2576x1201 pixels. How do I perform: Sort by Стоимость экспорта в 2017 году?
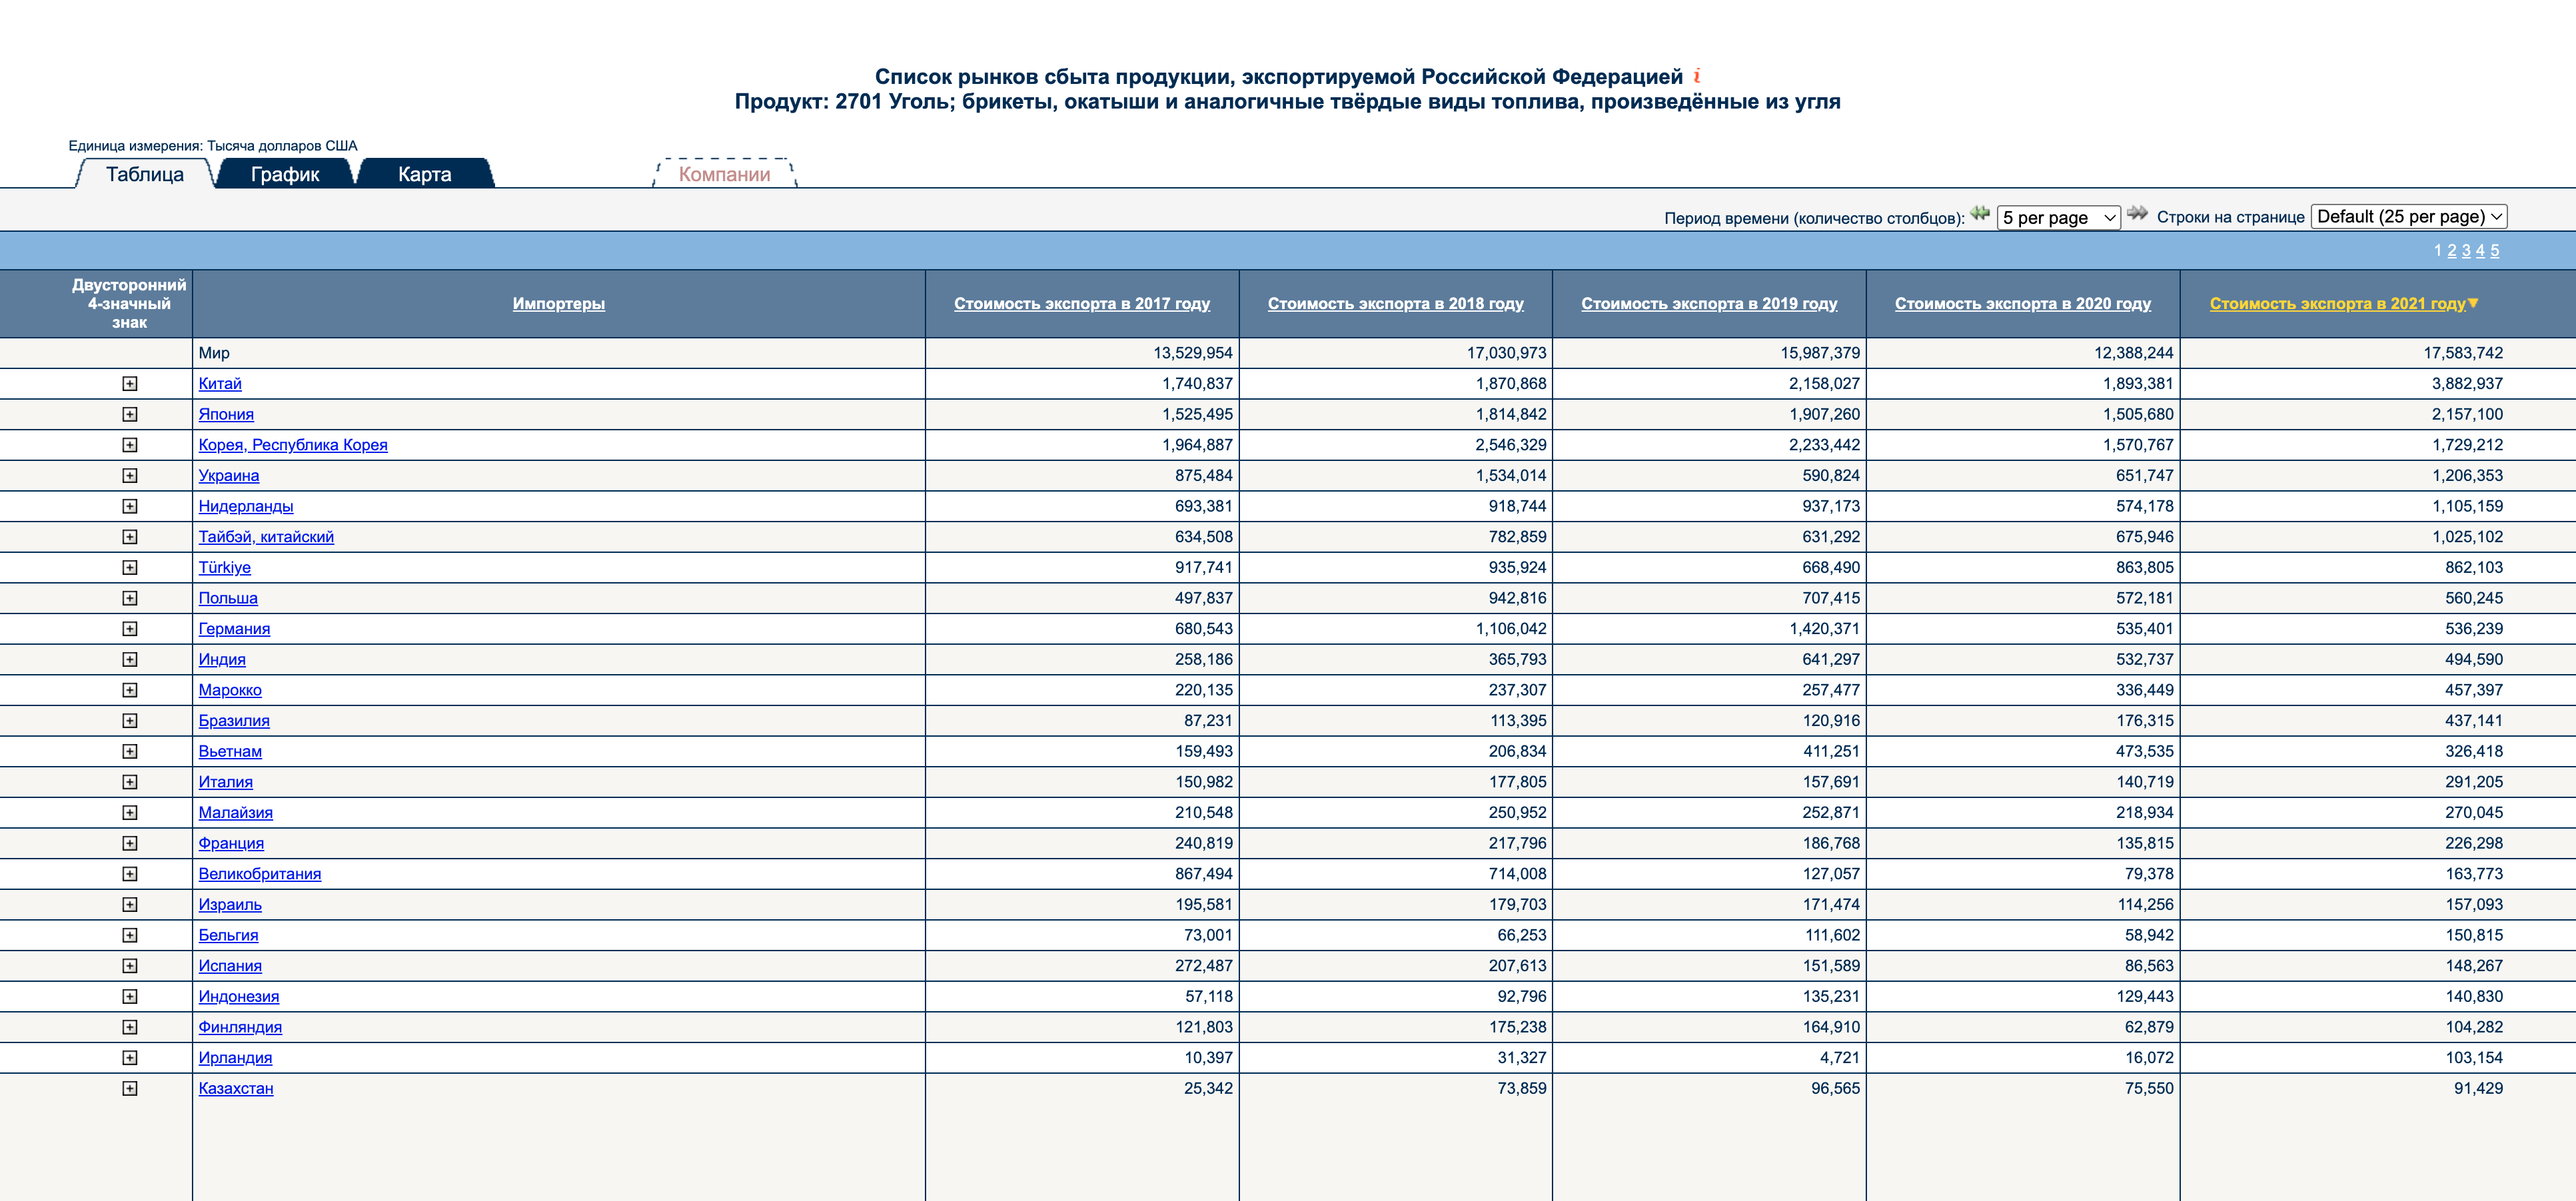[x=1082, y=303]
